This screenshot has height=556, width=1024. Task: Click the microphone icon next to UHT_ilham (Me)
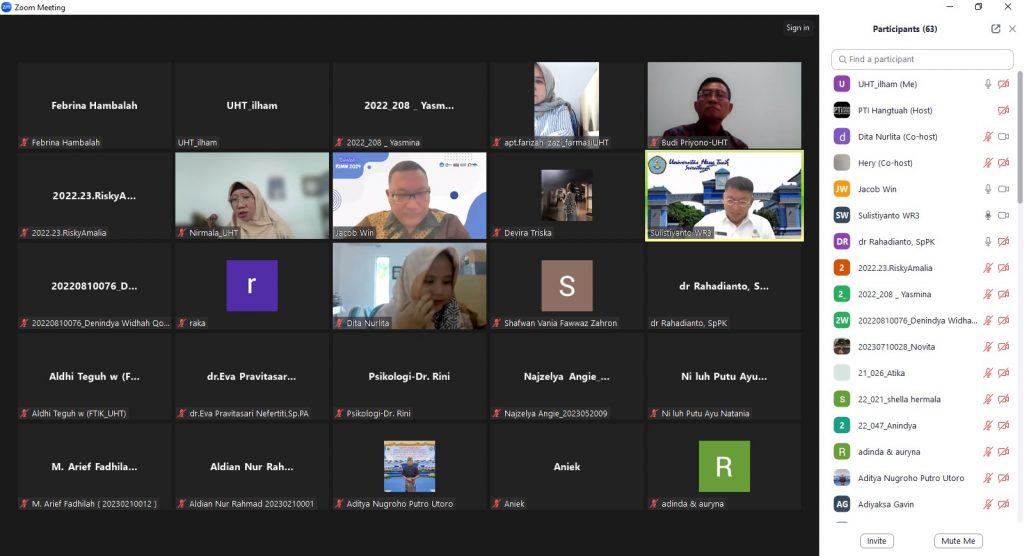pos(988,84)
